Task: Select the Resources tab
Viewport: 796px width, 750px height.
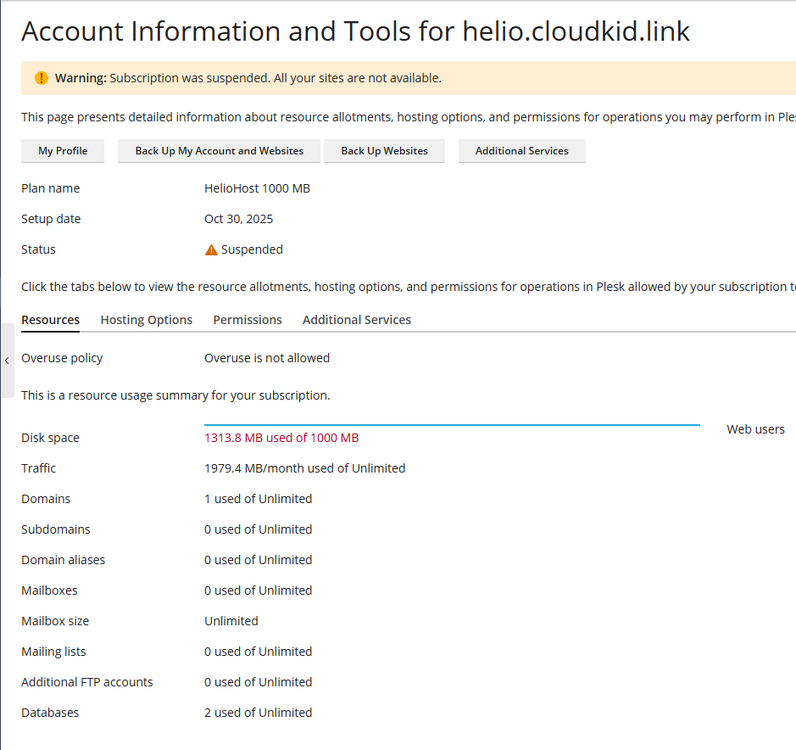Action: click(x=50, y=320)
